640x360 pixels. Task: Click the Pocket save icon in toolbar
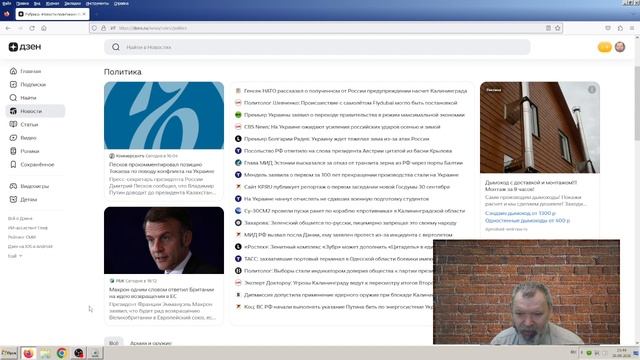coord(608,28)
